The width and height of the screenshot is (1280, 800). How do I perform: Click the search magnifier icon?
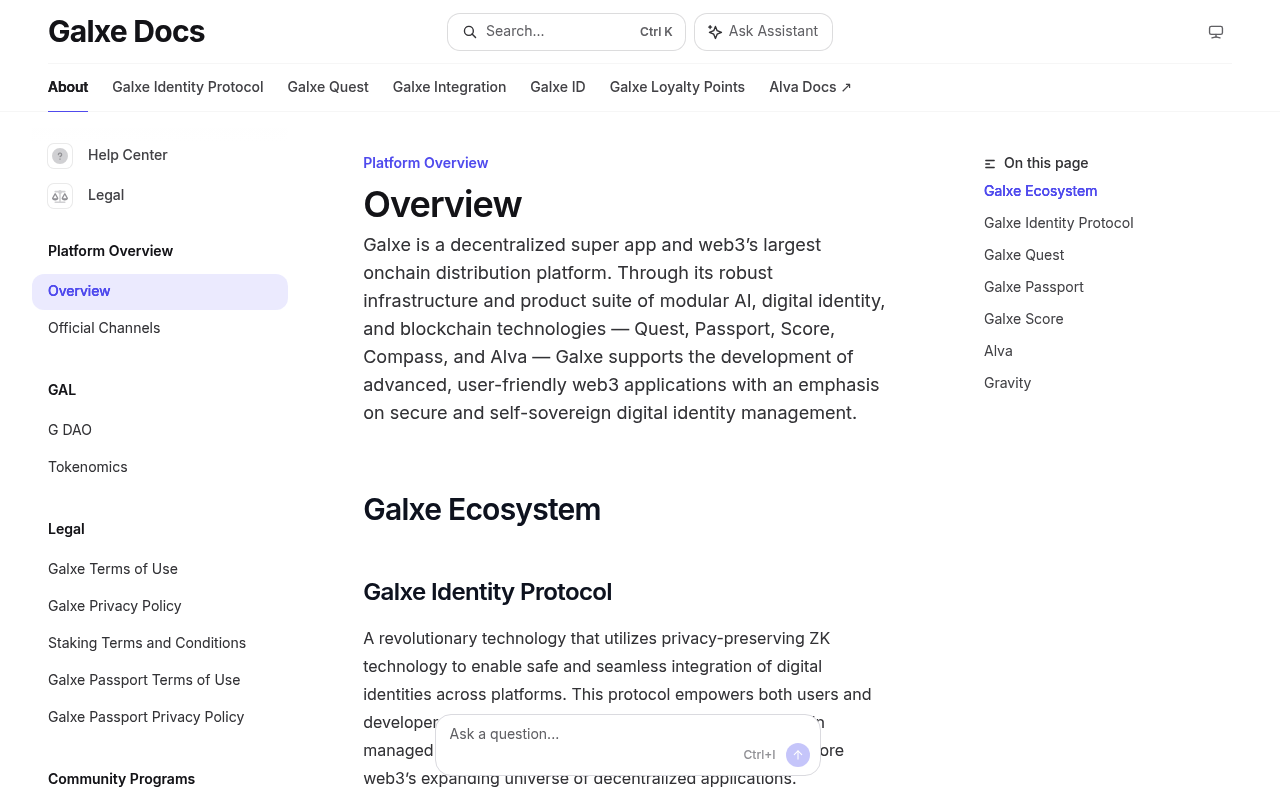point(470,32)
